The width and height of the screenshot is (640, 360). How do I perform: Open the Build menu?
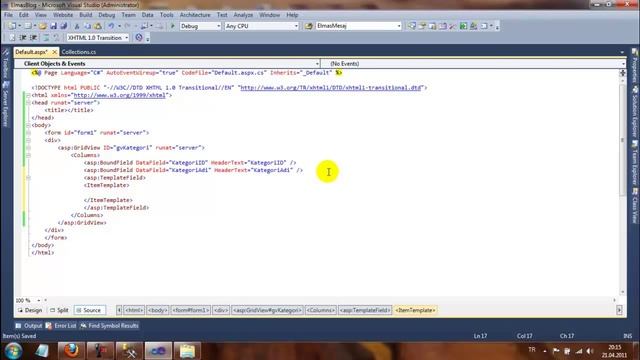click(86, 15)
